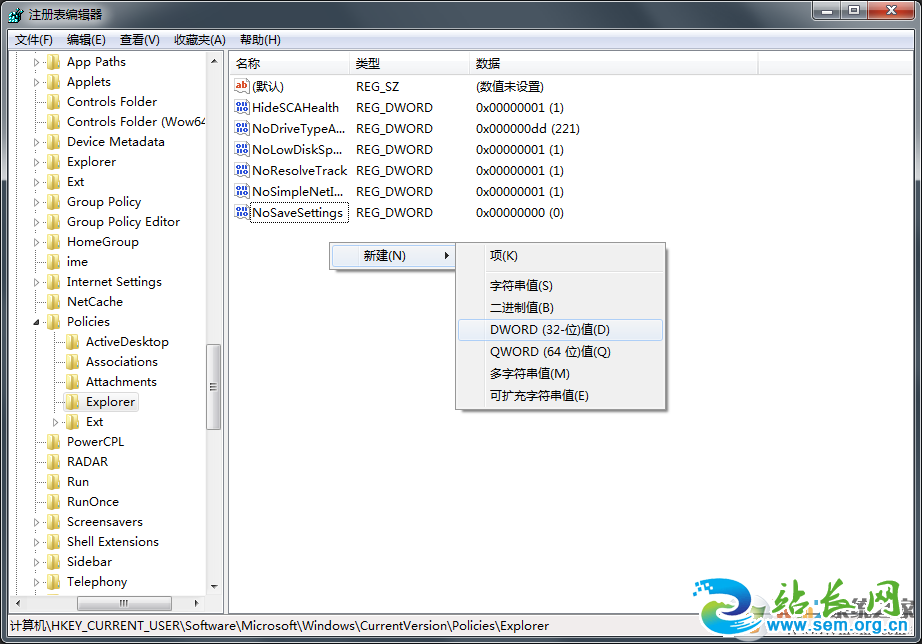Expand the Internet Settings tree node
922x644 pixels.
pos(37,282)
